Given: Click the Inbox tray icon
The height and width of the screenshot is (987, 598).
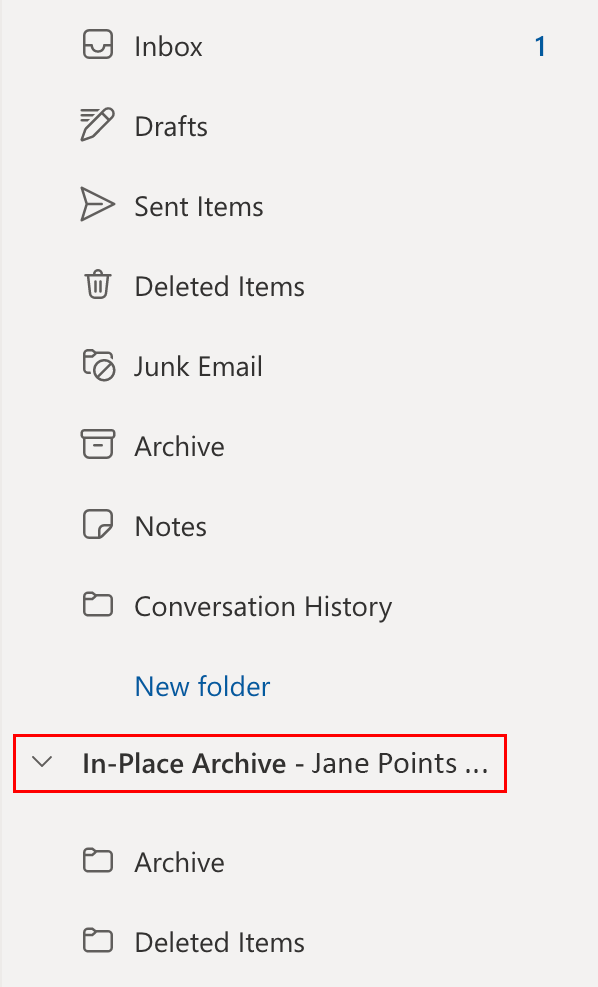Looking at the screenshot, I should (98, 46).
